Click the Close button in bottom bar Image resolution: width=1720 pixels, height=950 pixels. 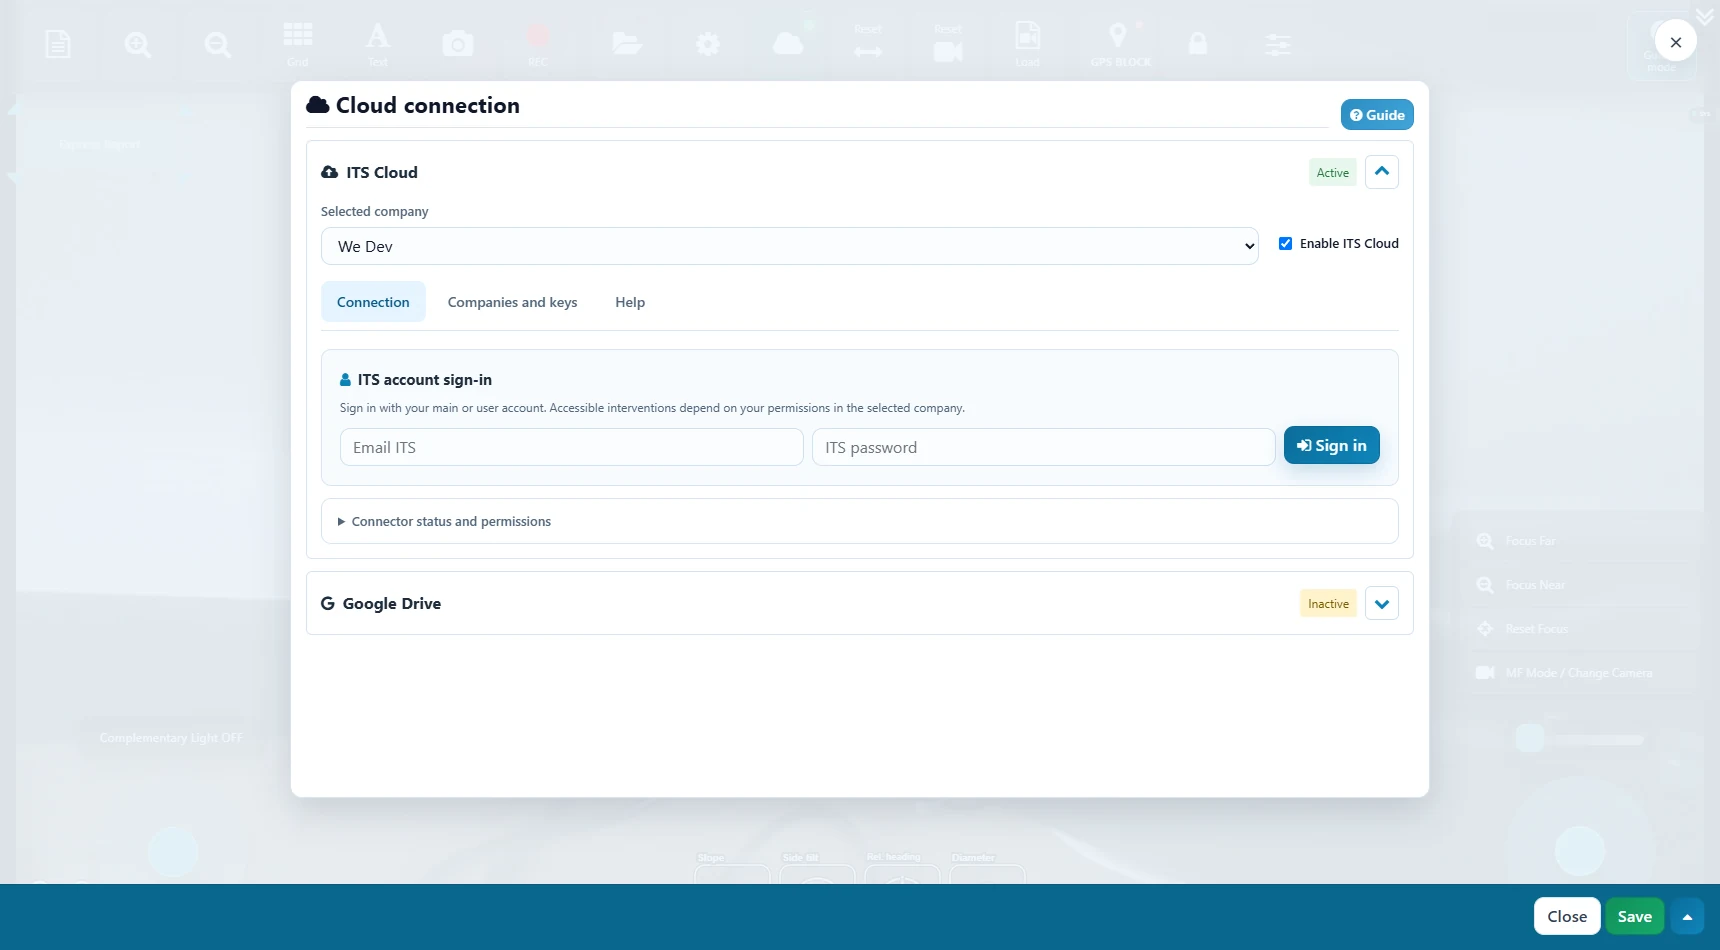(x=1567, y=917)
